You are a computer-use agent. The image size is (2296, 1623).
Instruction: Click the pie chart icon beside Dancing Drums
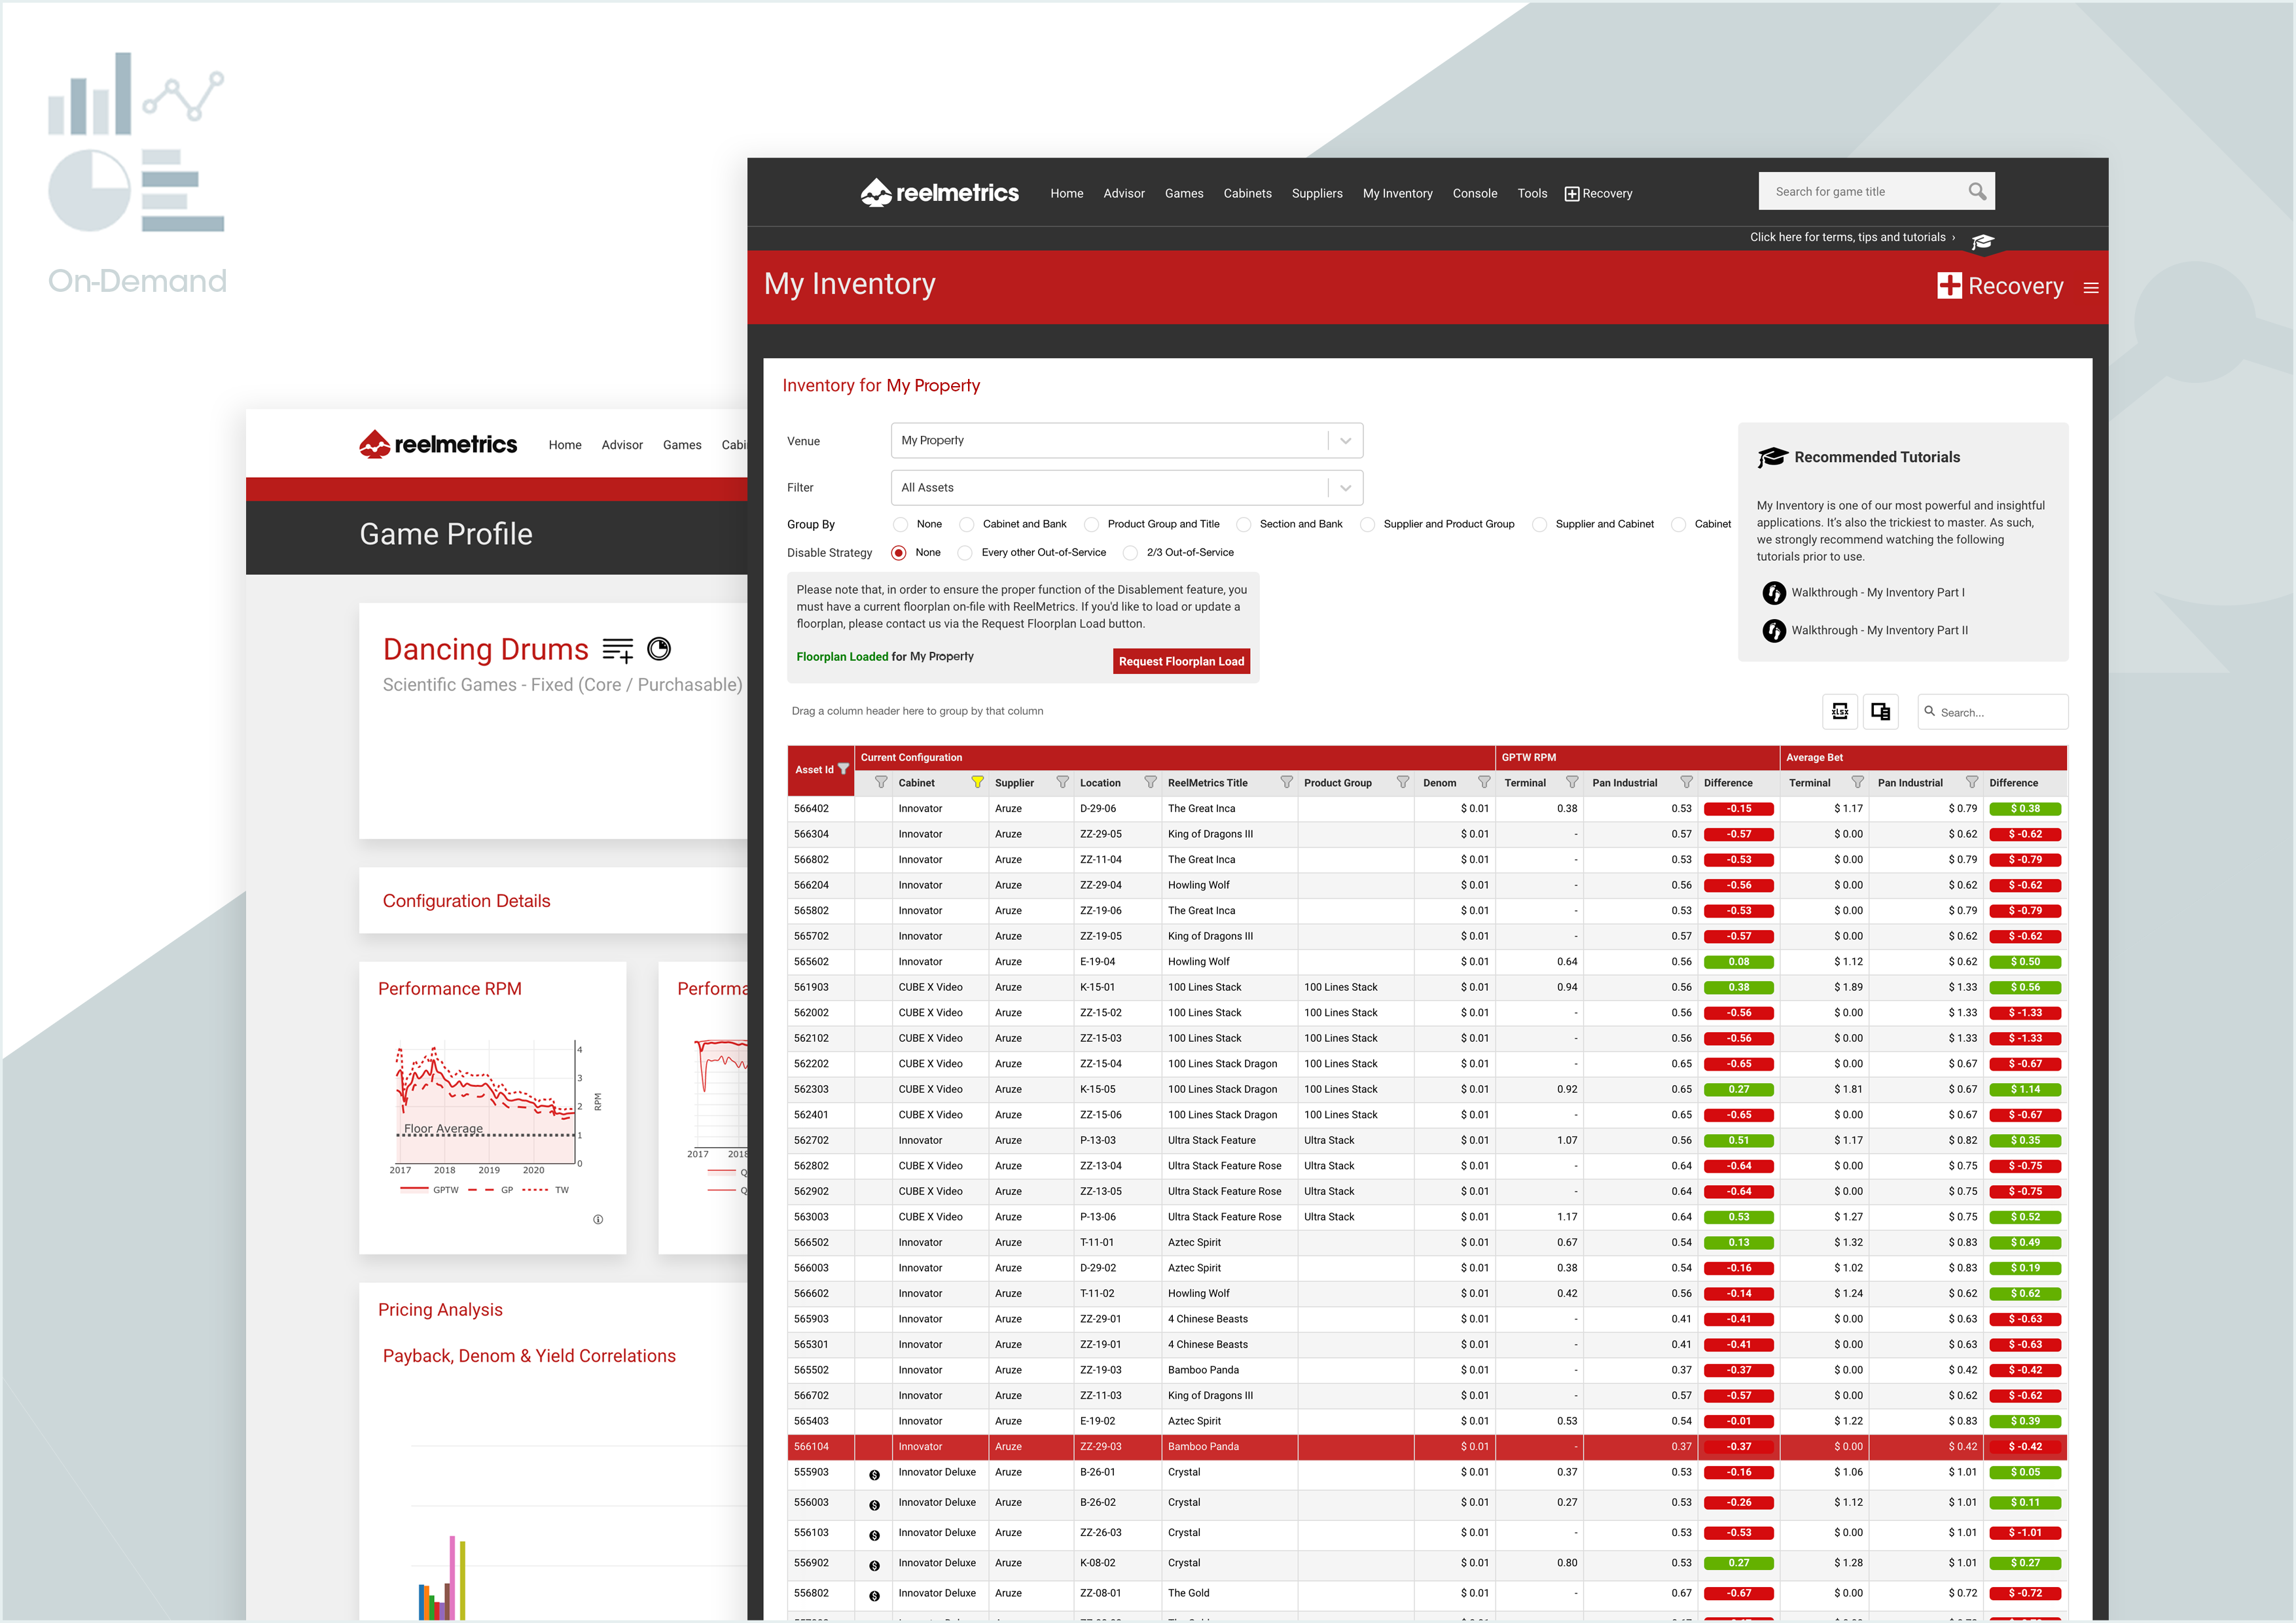659,649
